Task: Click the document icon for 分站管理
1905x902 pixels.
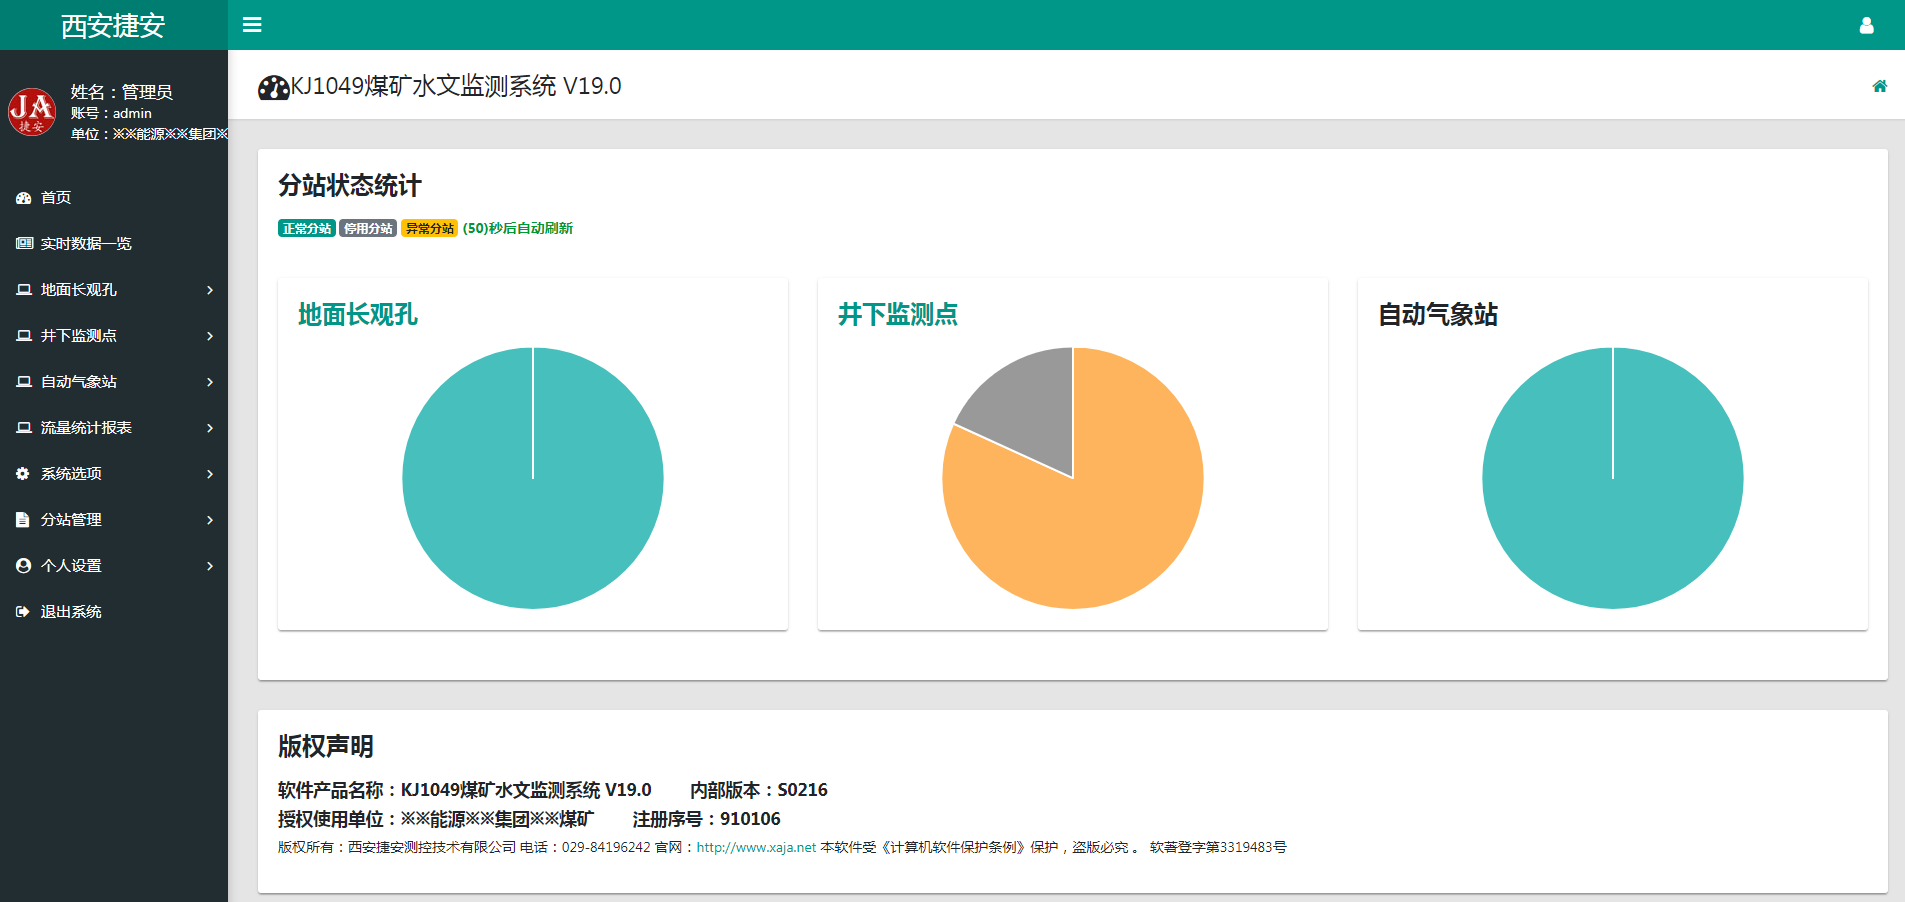Action: tap(23, 520)
